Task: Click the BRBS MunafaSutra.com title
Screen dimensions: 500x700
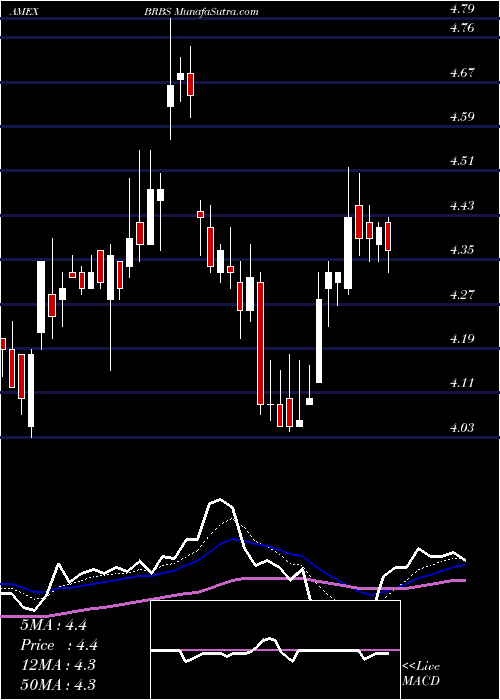Action: 201,12
